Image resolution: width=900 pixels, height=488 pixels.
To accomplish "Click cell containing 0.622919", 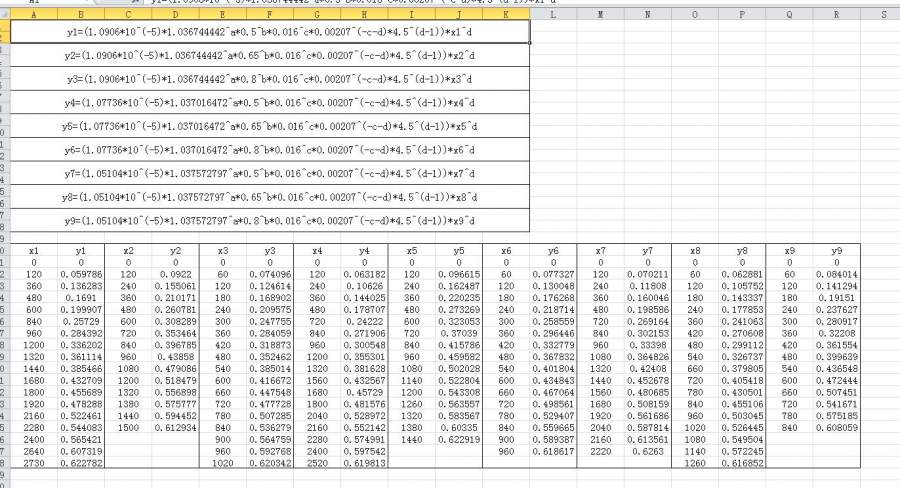I will pyautogui.click(x=459, y=439).
